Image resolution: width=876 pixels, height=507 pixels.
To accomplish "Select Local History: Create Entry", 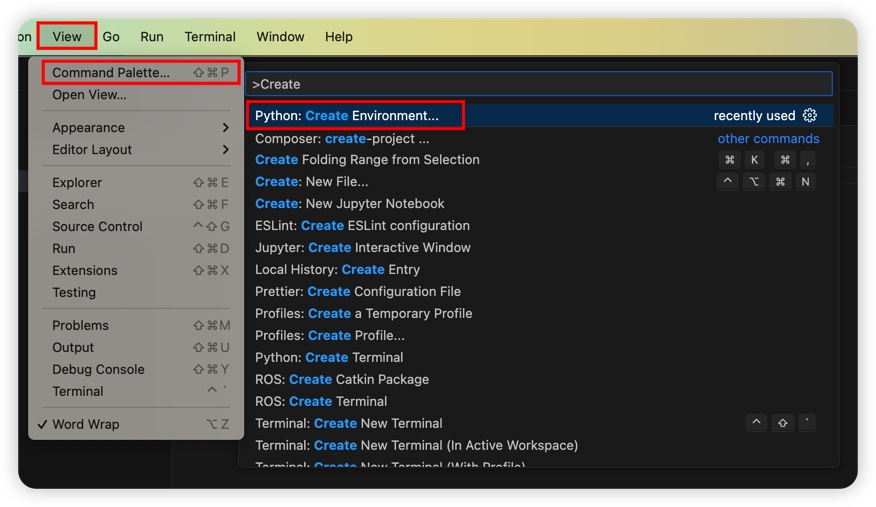I will click(x=539, y=270).
